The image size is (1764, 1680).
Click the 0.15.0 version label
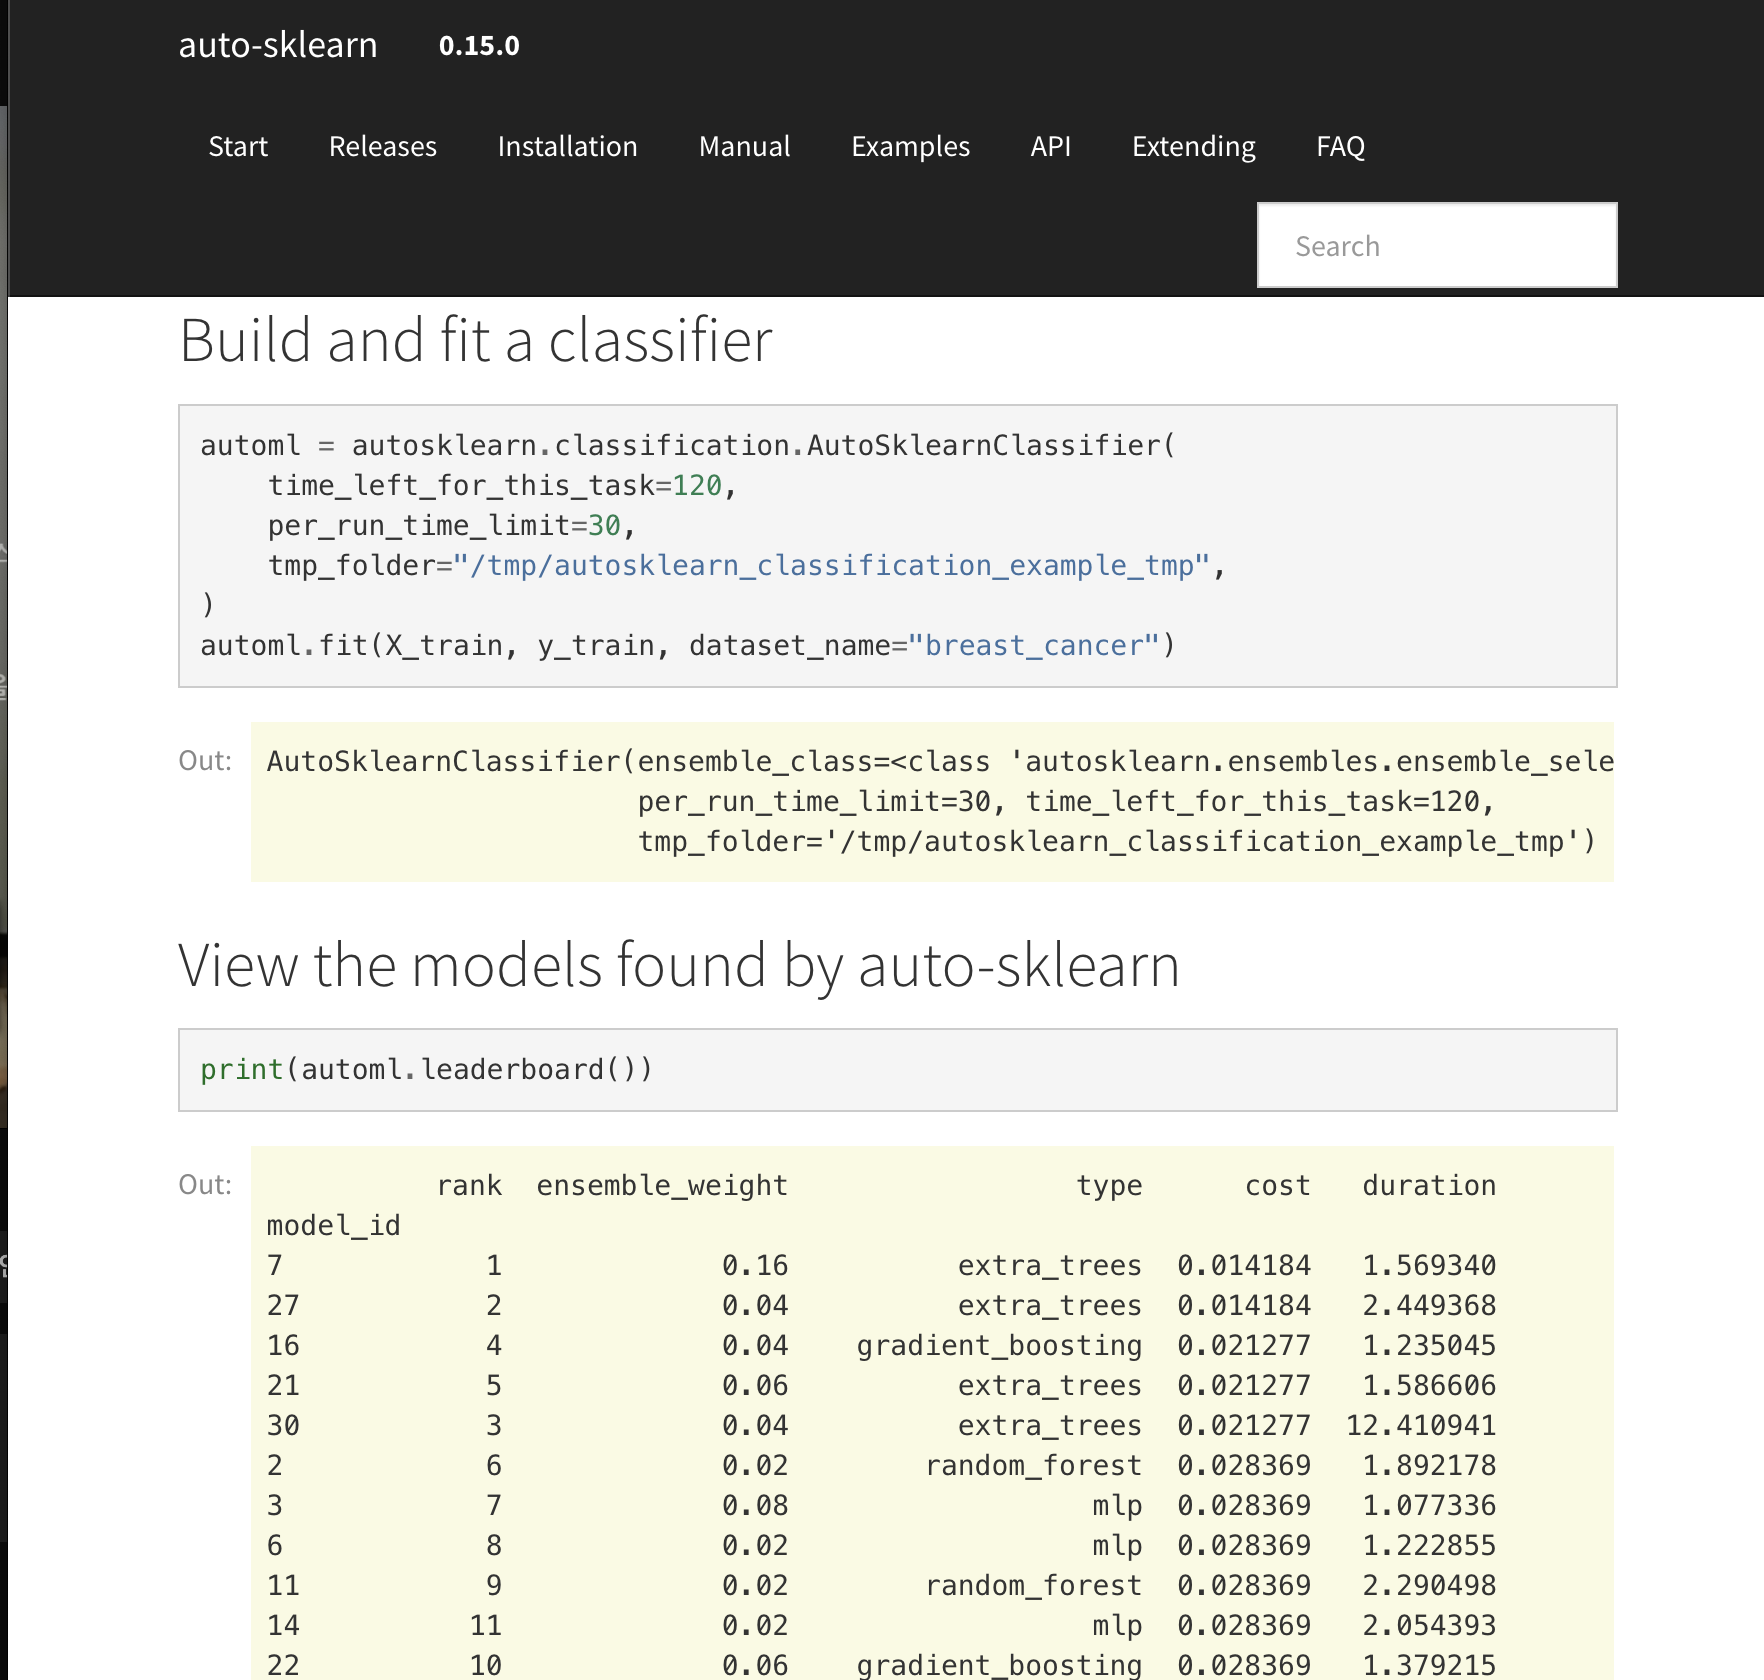(479, 46)
